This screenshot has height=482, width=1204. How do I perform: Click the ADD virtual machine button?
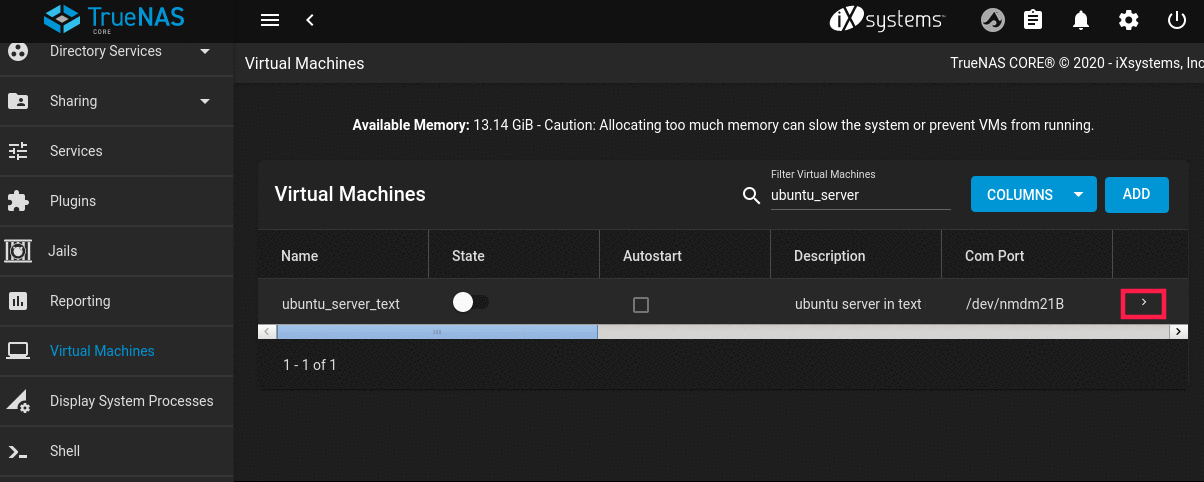pyautogui.click(x=1136, y=195)
